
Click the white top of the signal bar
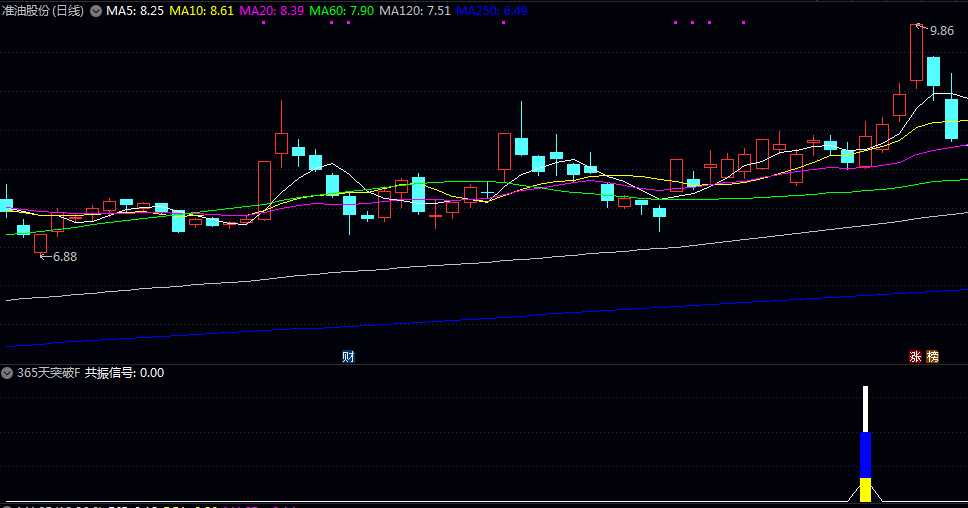coord(866,408)
